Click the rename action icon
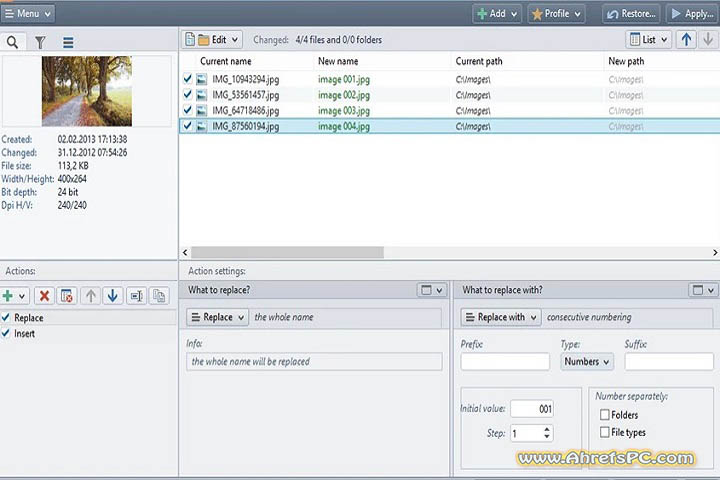Viewport: 720px width, 480px height. click(x=136, y=296)
